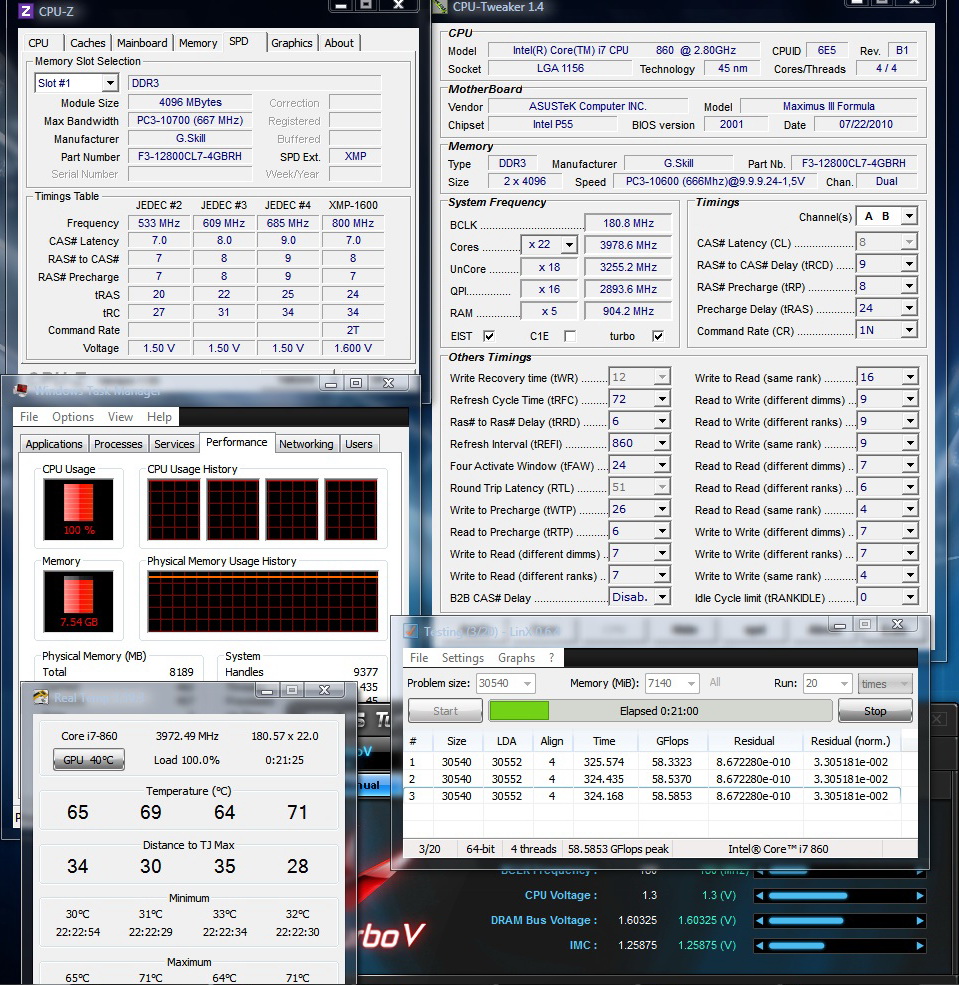This screenshot has height=985, width=959.
Task: Click the DRAM Bus Voltage right arrow
Action: (920, 920)
